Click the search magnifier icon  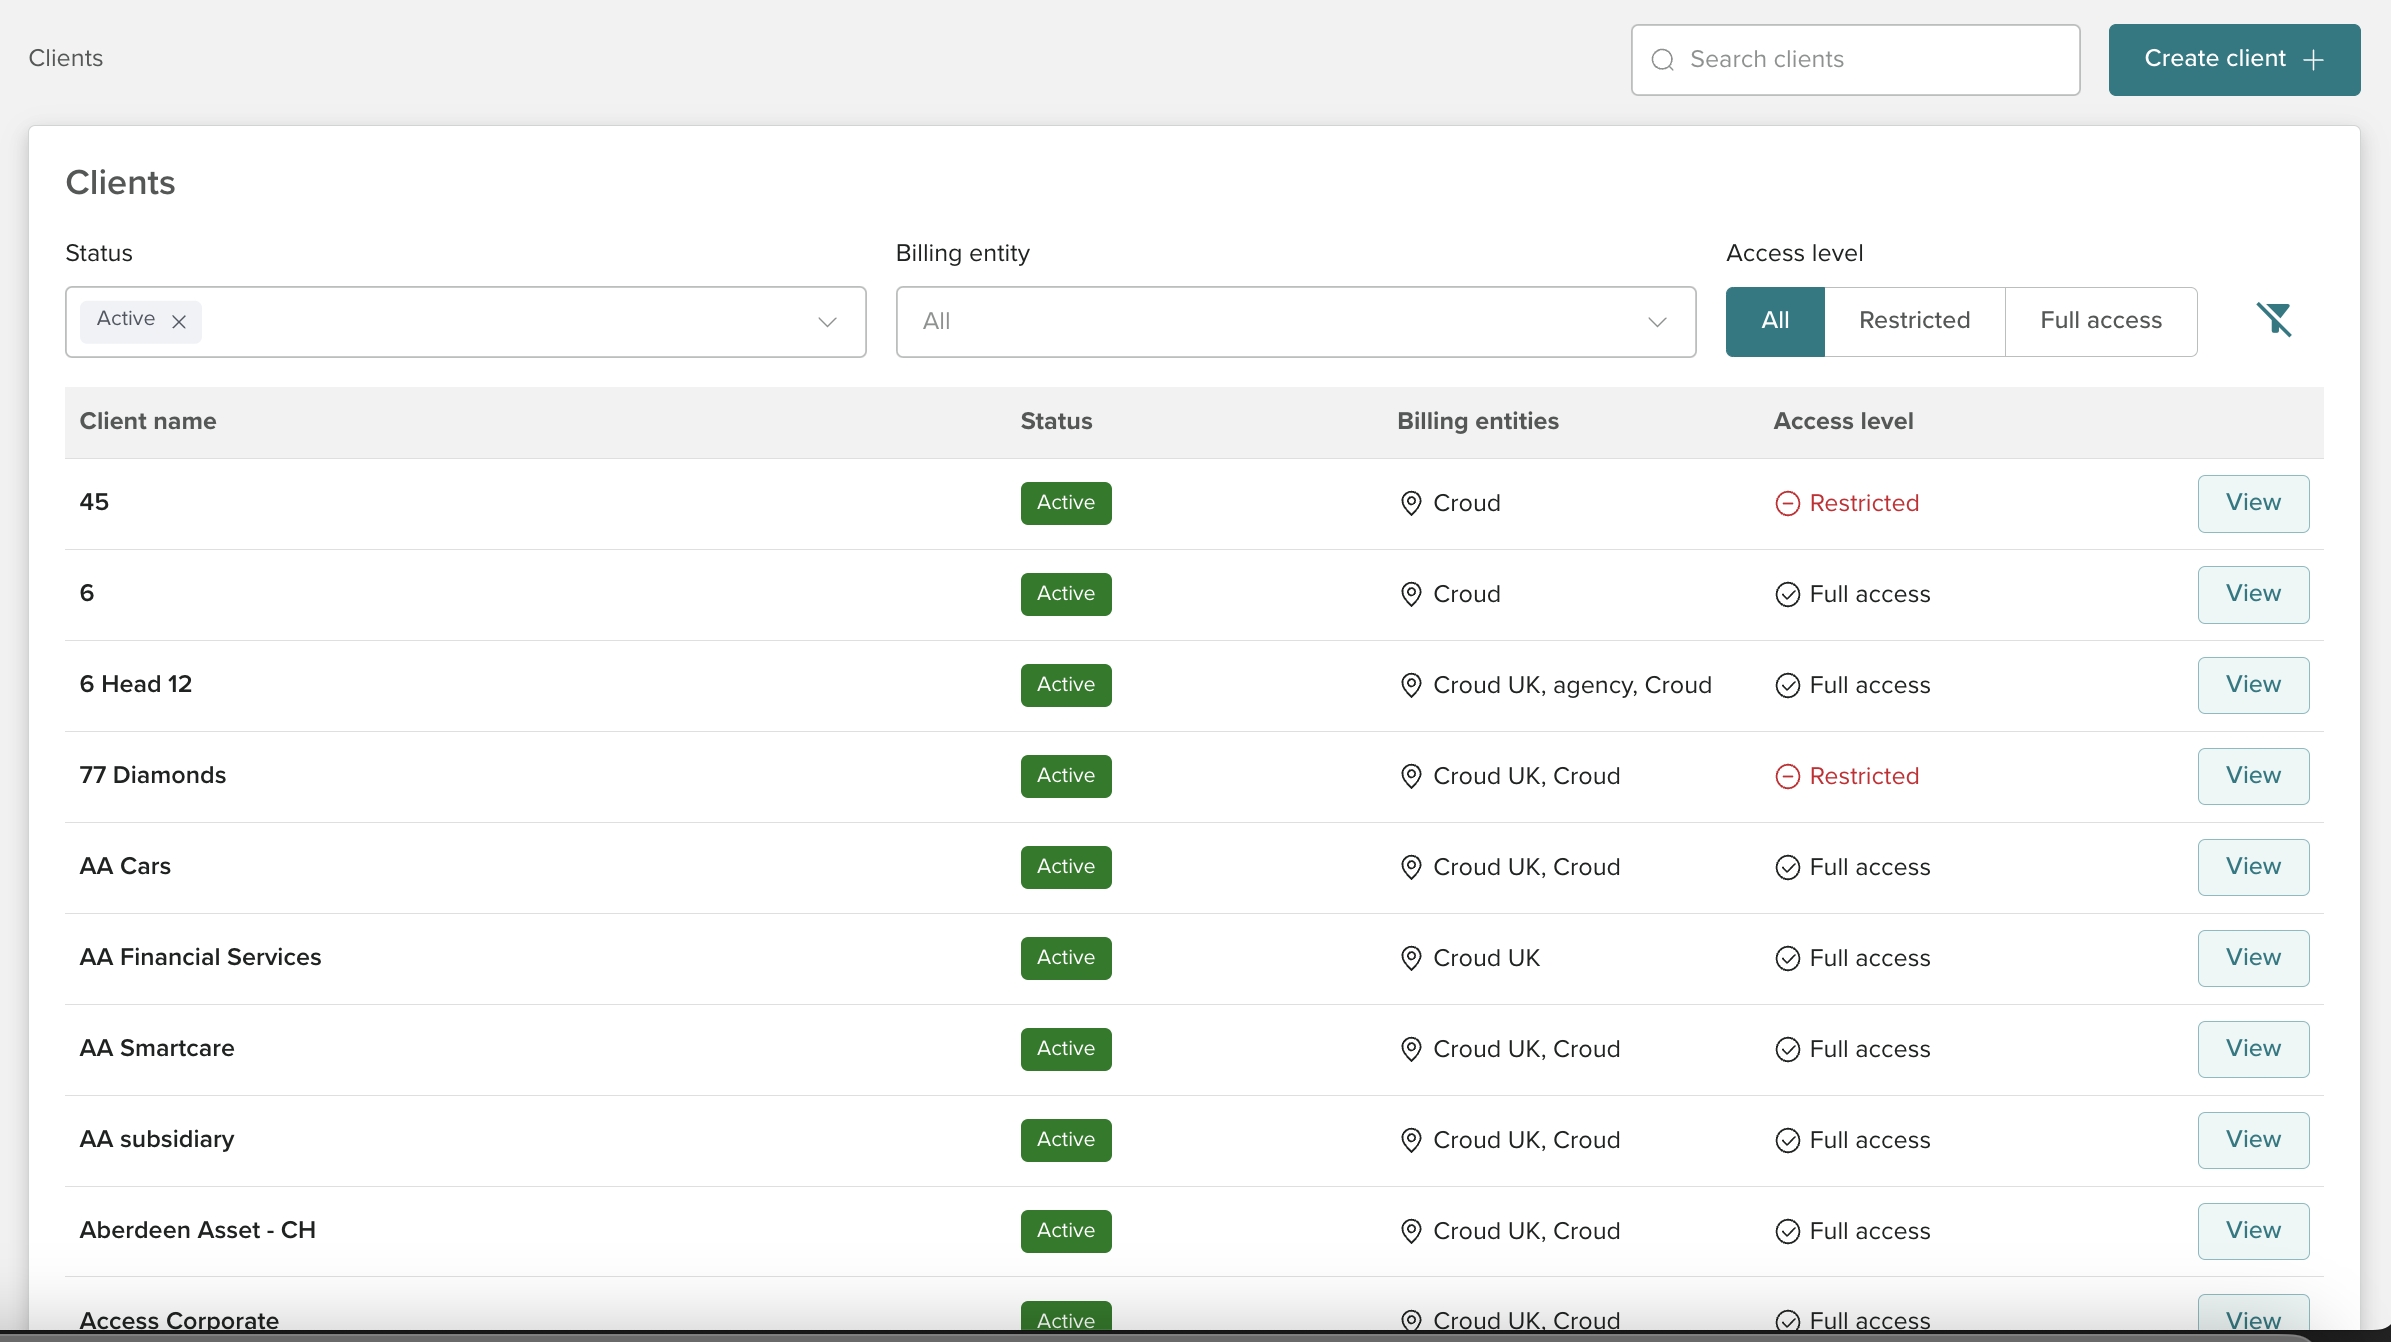click(1662, 60)
